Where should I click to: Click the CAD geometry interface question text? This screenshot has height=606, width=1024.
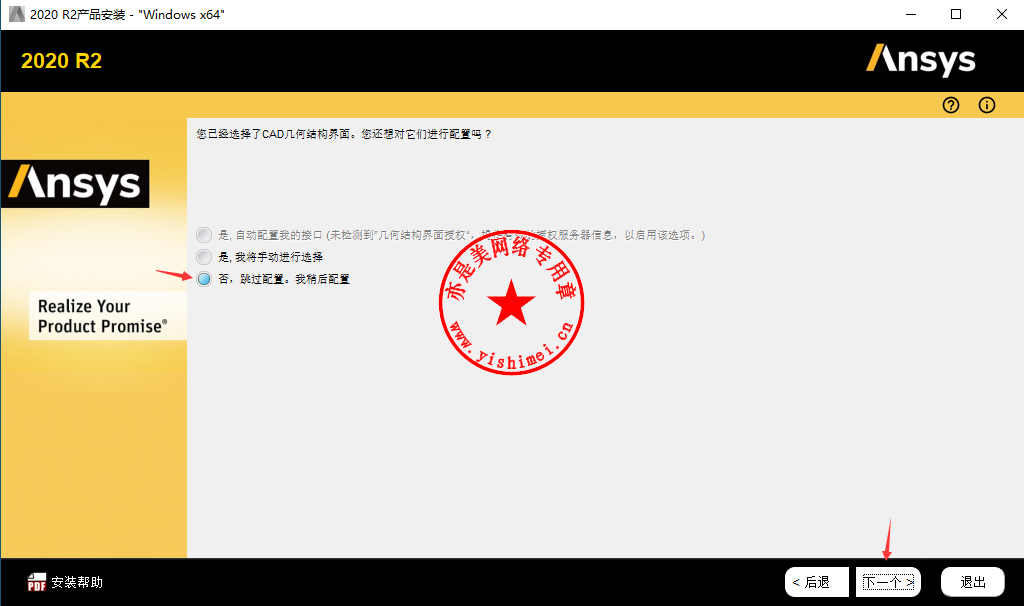(344, 134)
